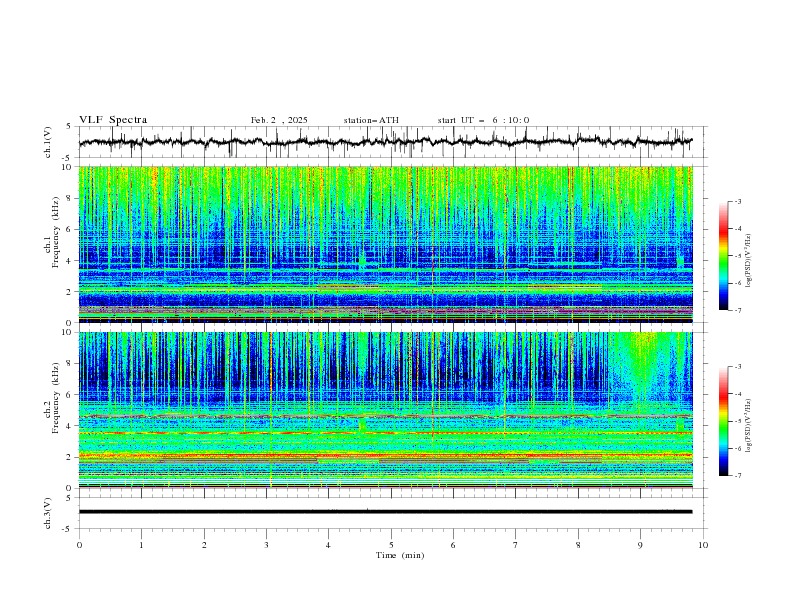
Task: Click the flat ch.3 voltage trace
Action: click(x=385, y=512)
